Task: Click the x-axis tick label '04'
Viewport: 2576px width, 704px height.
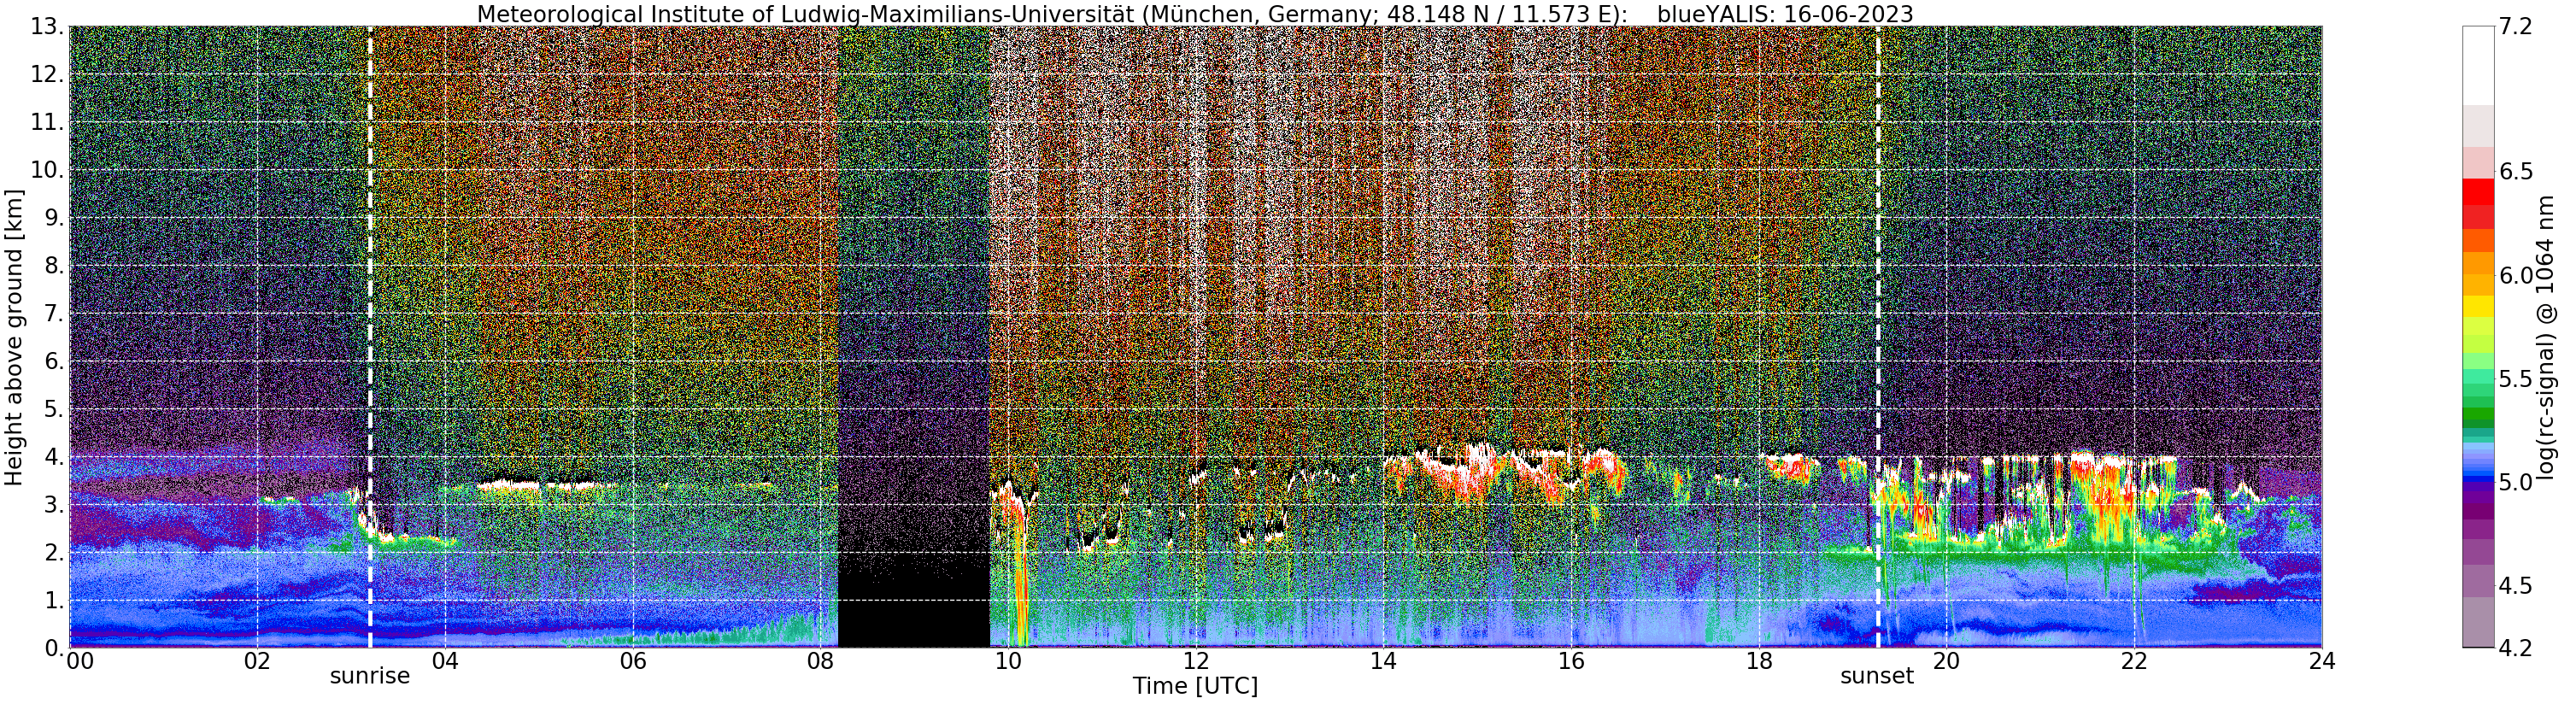Action: [x=444, y=661]
